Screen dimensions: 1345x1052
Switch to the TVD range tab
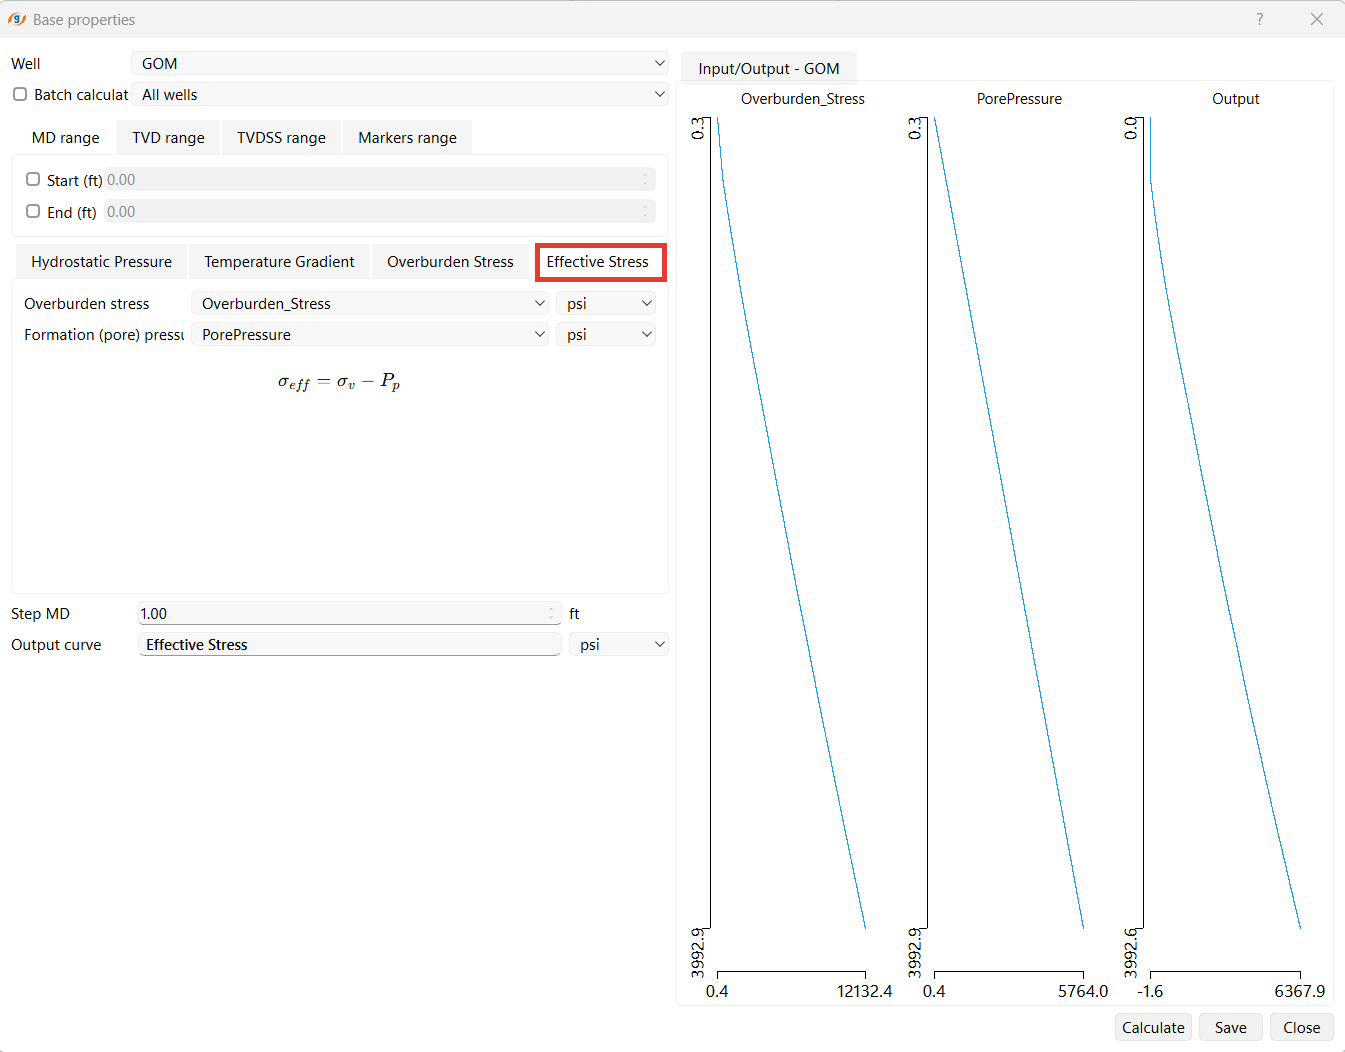168,138
